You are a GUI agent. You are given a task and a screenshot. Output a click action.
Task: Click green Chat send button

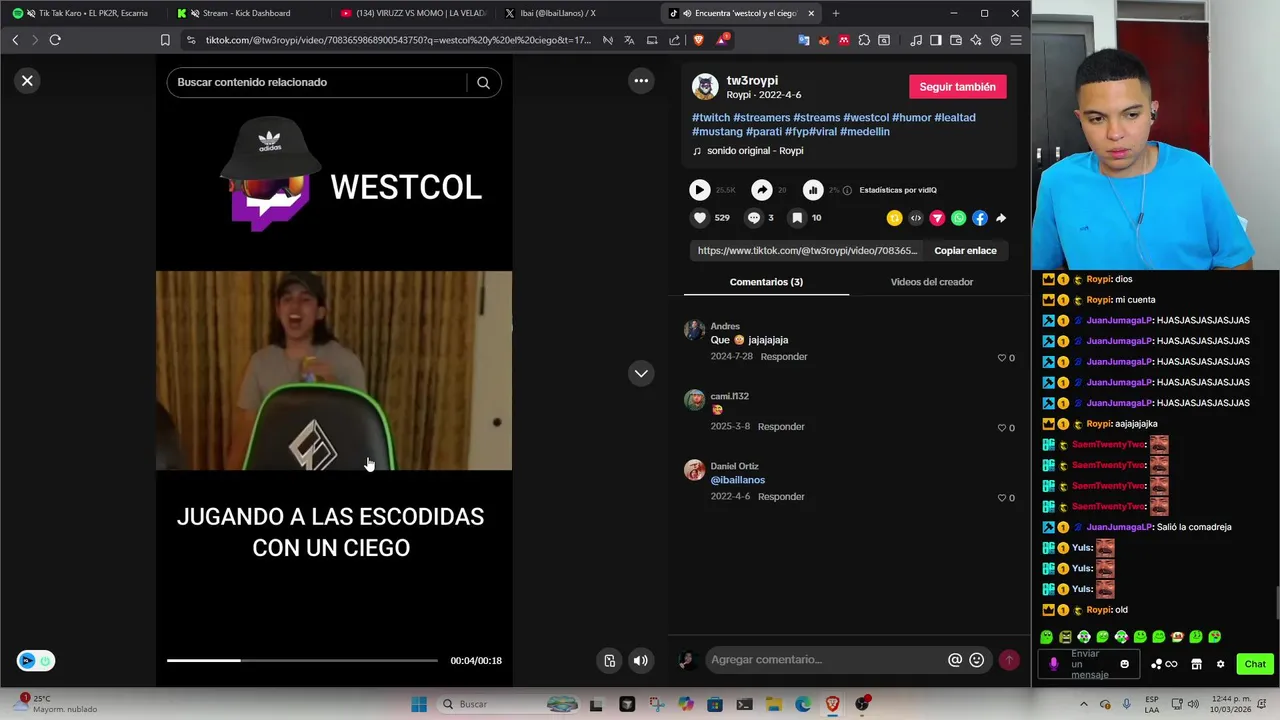coord(1255,664)
